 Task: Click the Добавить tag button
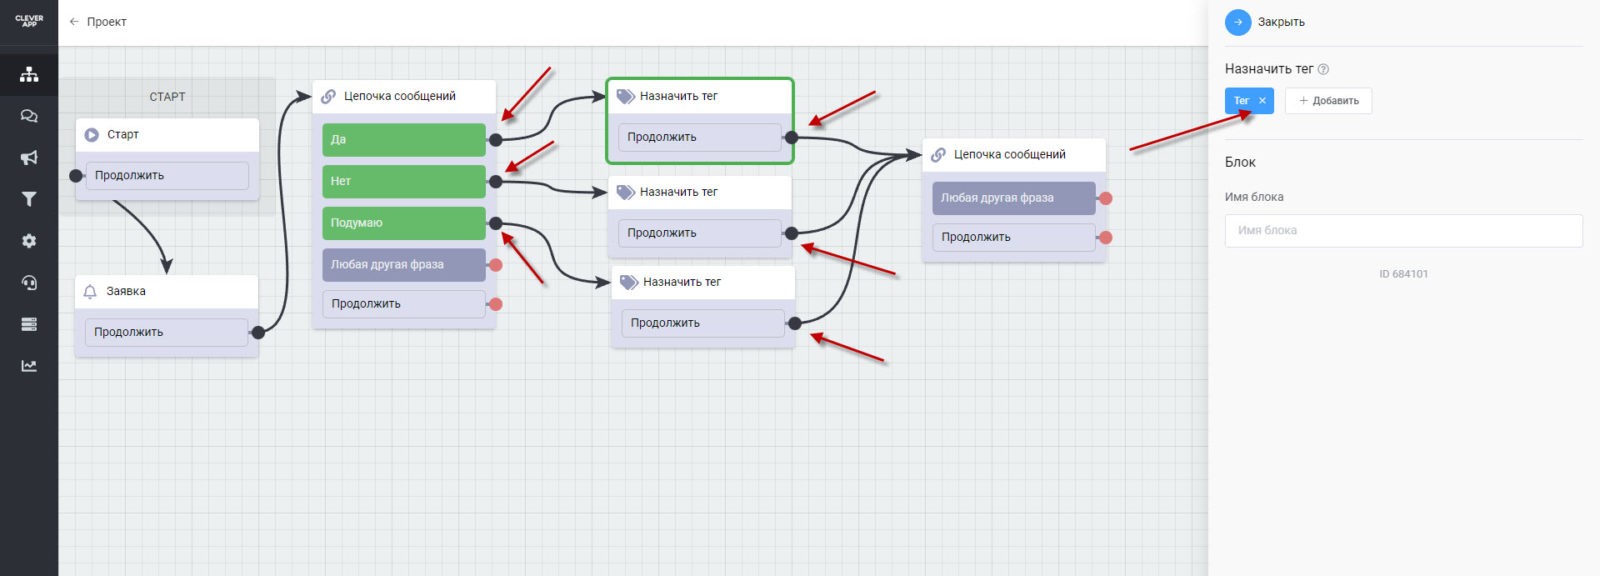click(1328, 101)
